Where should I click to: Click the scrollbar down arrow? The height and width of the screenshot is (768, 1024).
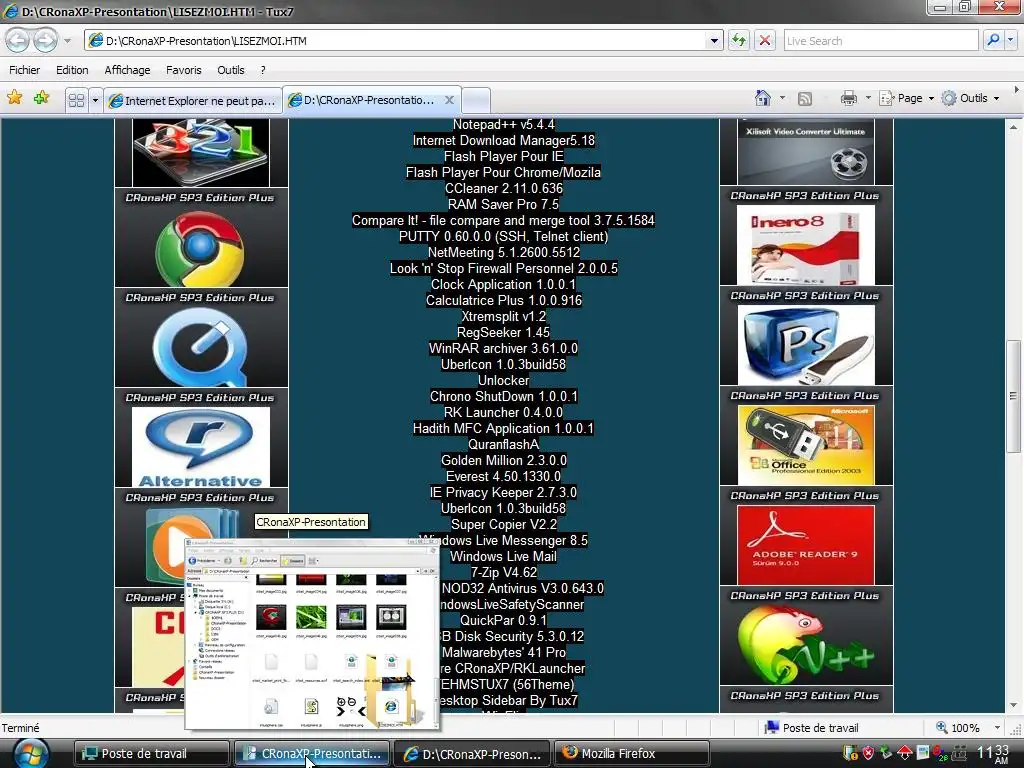pyautogui.click(x=1013, y=705)
